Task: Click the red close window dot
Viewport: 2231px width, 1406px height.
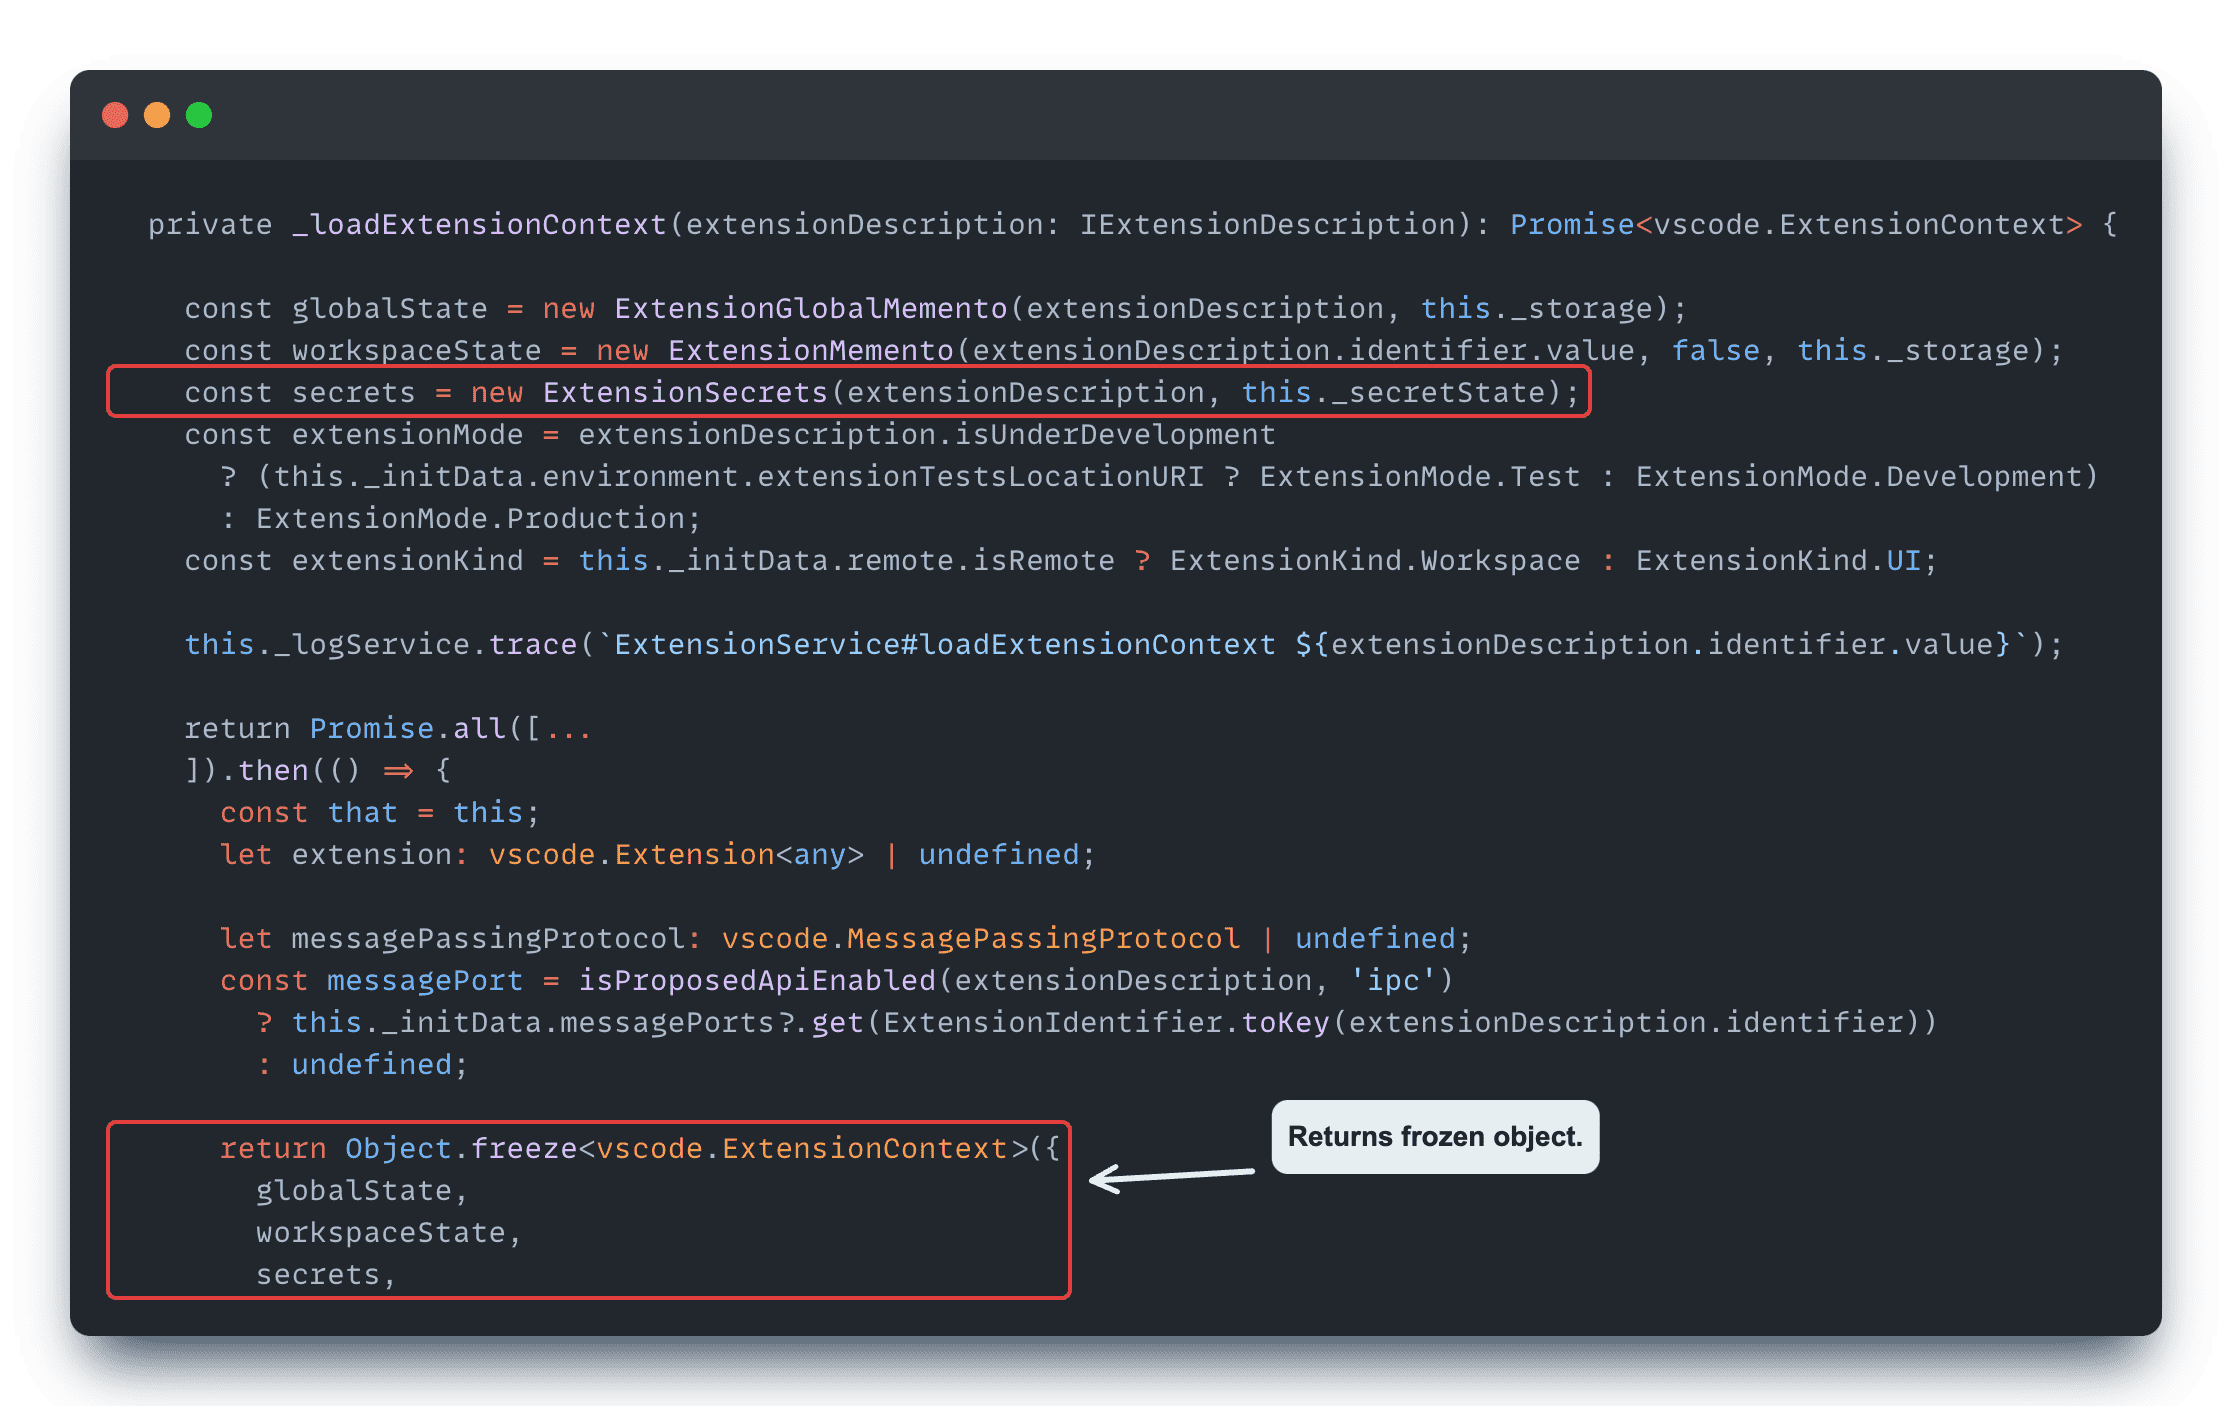Action: click(115, 115)
